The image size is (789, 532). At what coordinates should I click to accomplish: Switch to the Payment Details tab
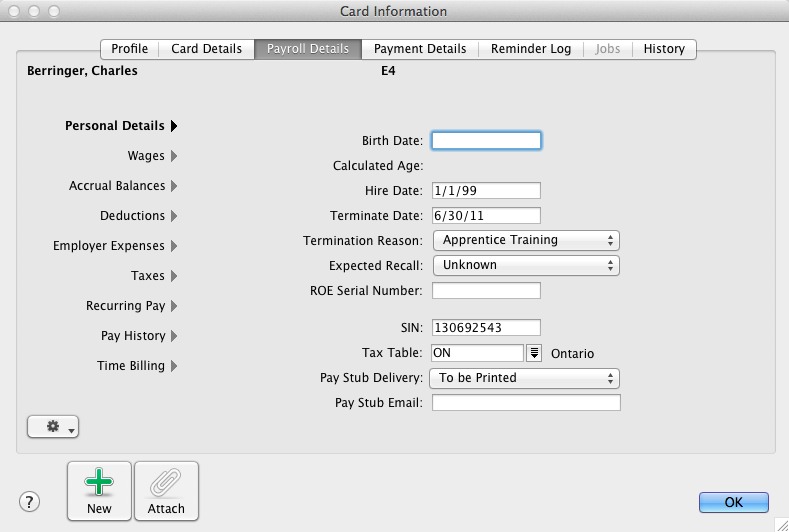pyautogui.click(x=419, y=48)
